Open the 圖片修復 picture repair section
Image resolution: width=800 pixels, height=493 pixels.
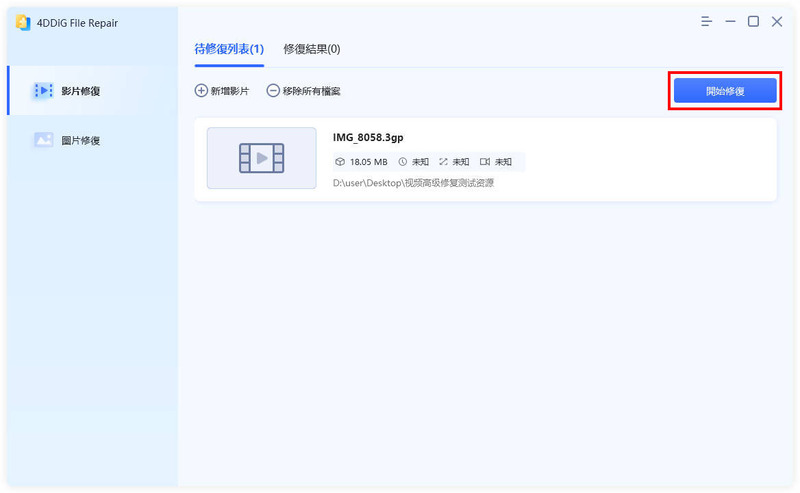coord(93,140)
